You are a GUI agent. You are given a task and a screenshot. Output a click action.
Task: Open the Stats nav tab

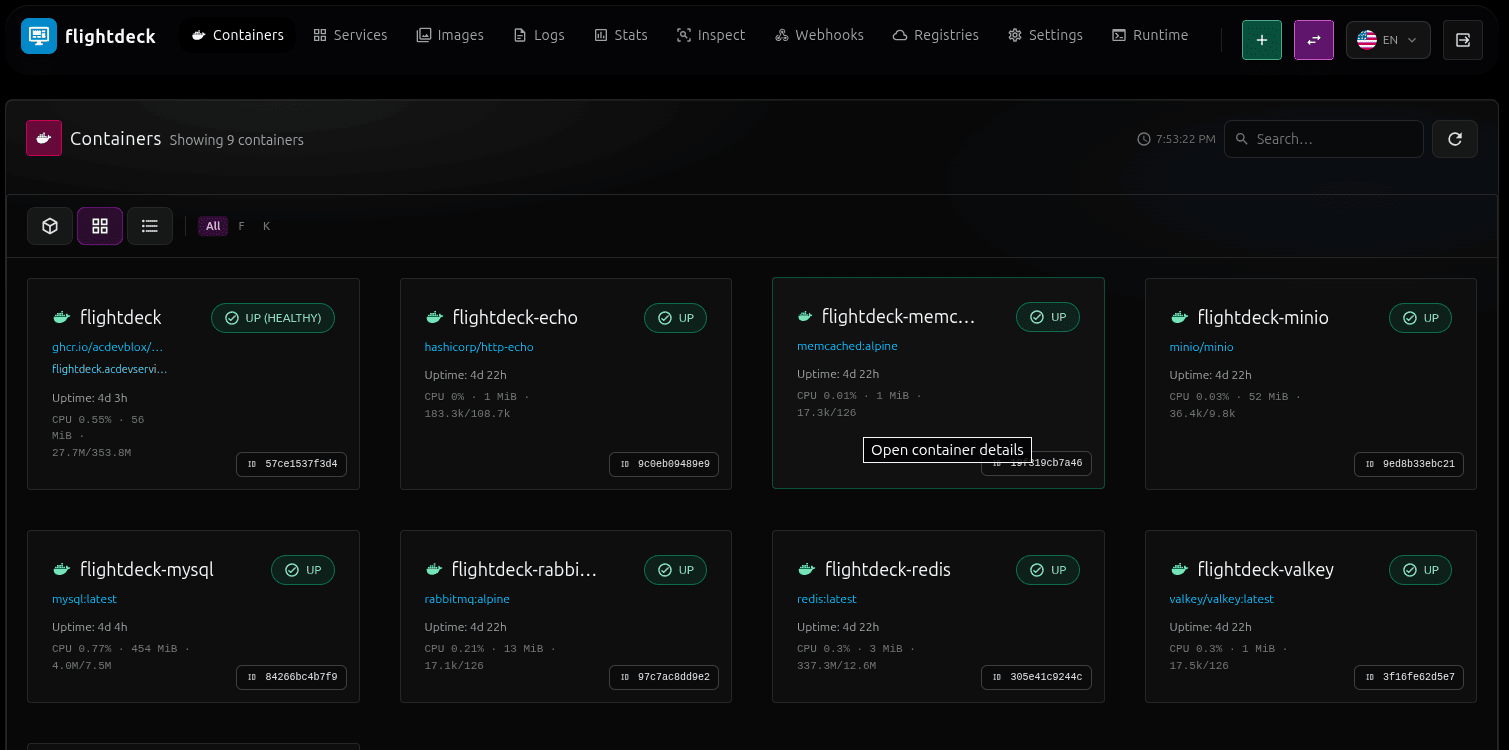click(621, 35)
